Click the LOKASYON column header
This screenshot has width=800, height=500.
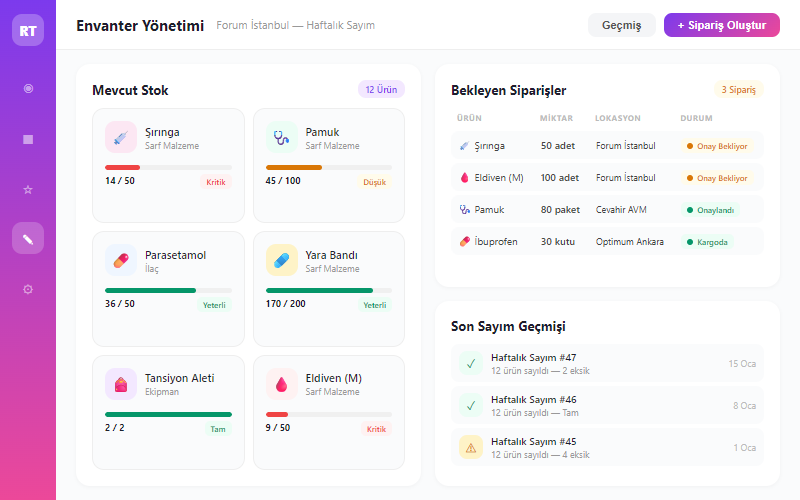tap(618, 118)
